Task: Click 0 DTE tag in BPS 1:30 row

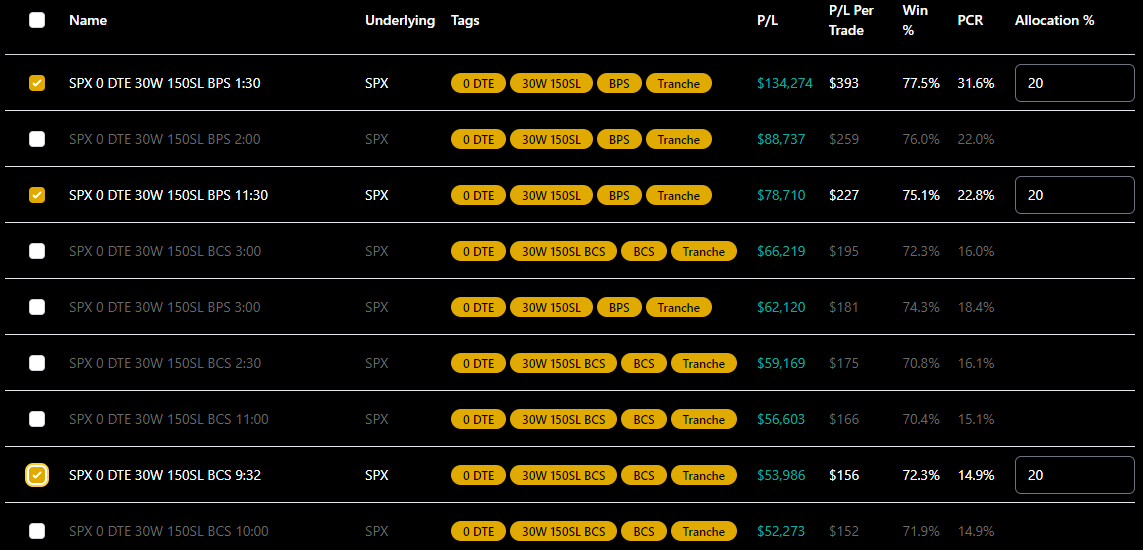Action: click(478, 84)
